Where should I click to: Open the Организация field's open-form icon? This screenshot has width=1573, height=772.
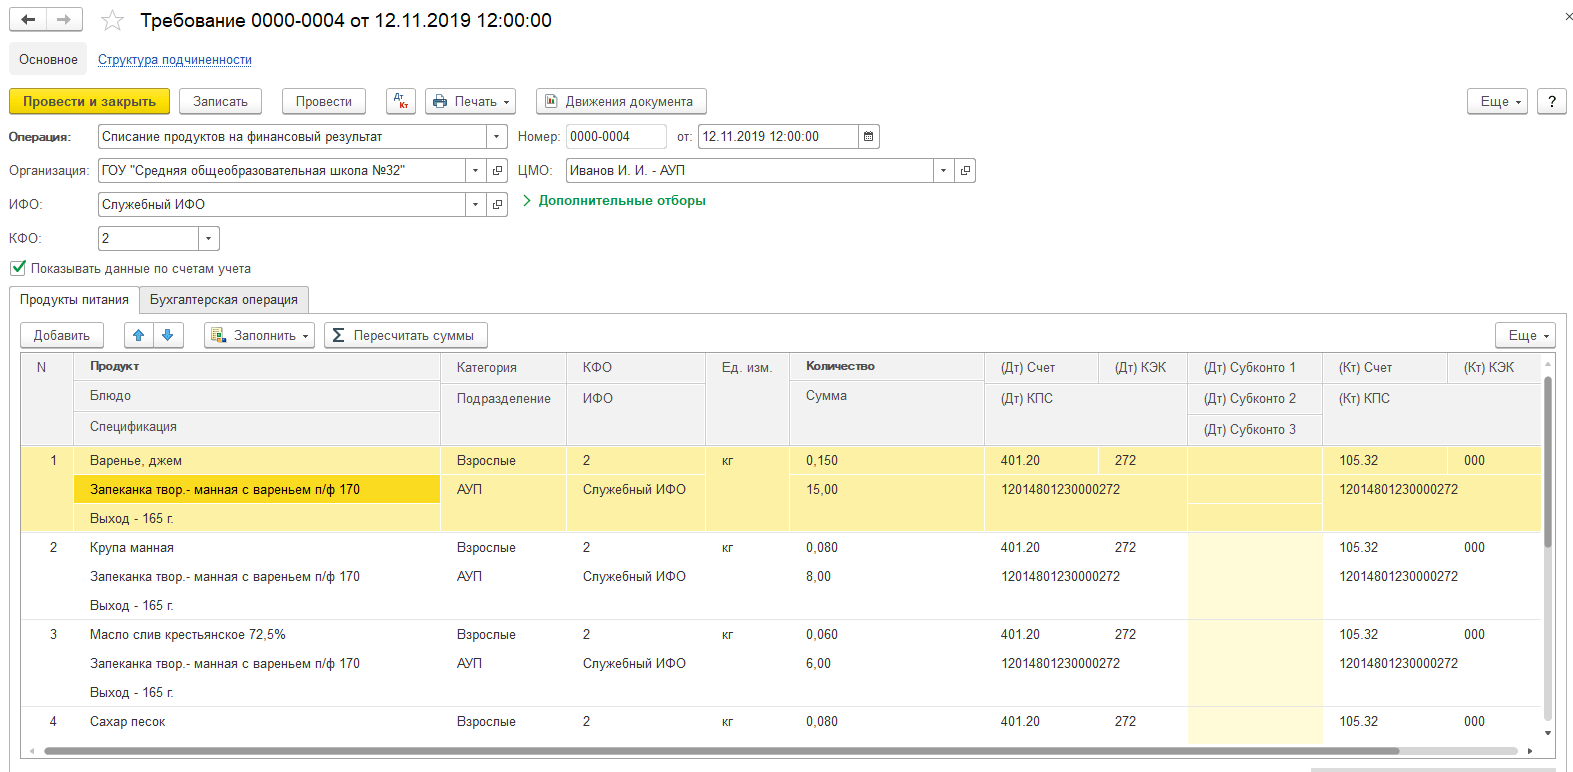coord(497,171)
